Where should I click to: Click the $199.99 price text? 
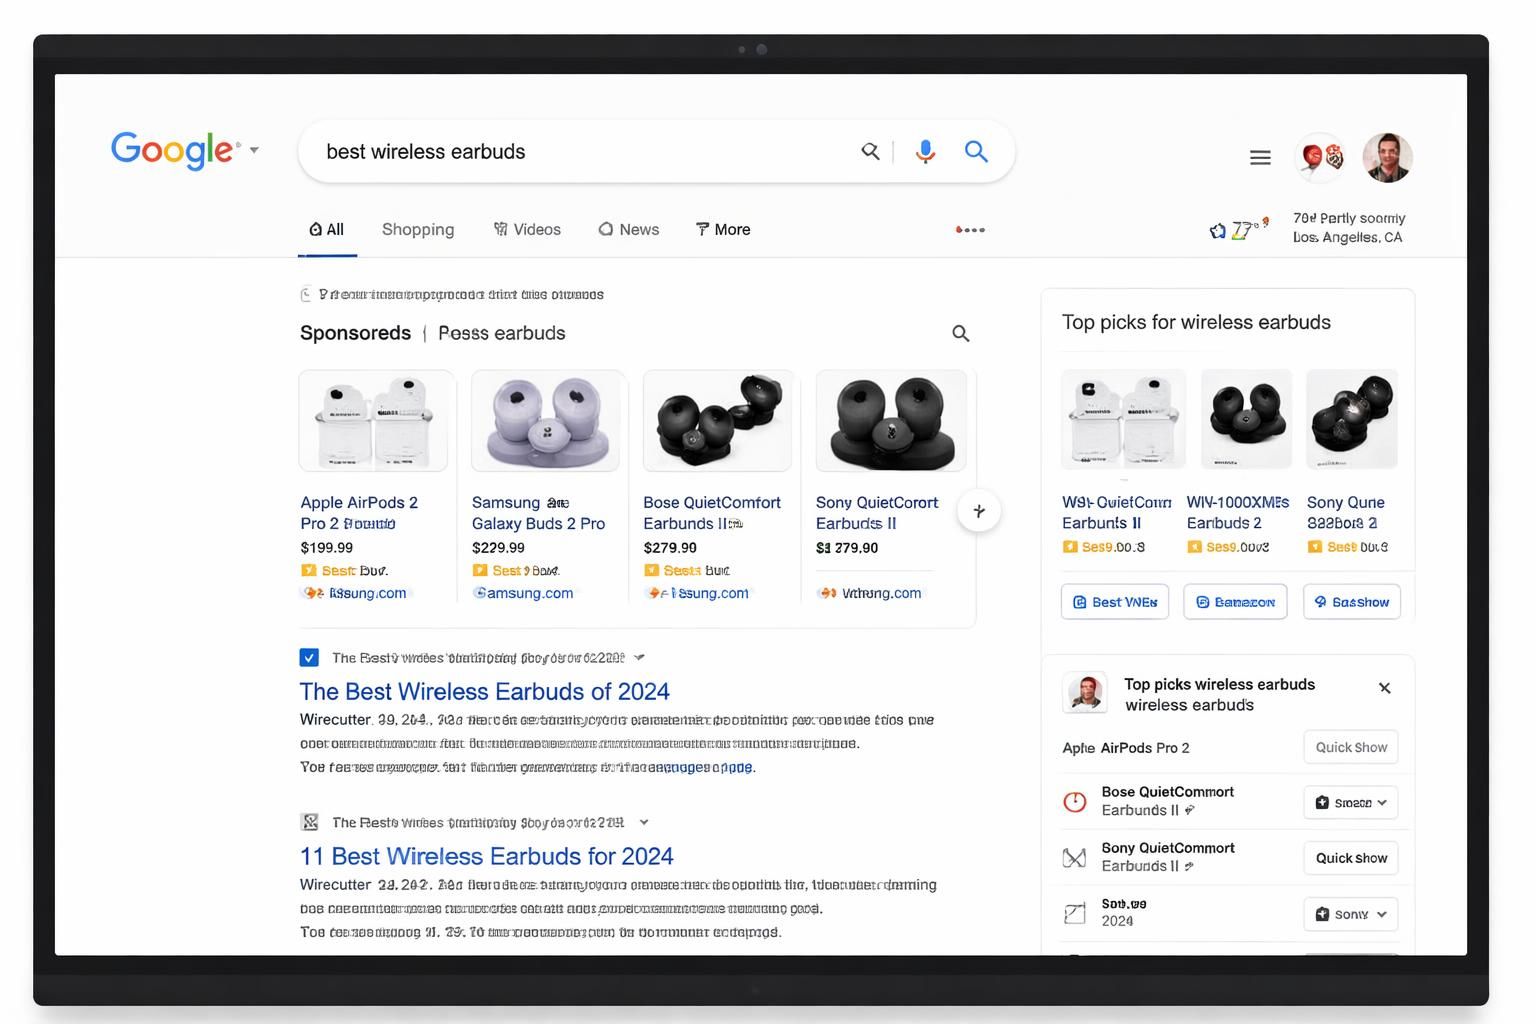click(327, 548)
